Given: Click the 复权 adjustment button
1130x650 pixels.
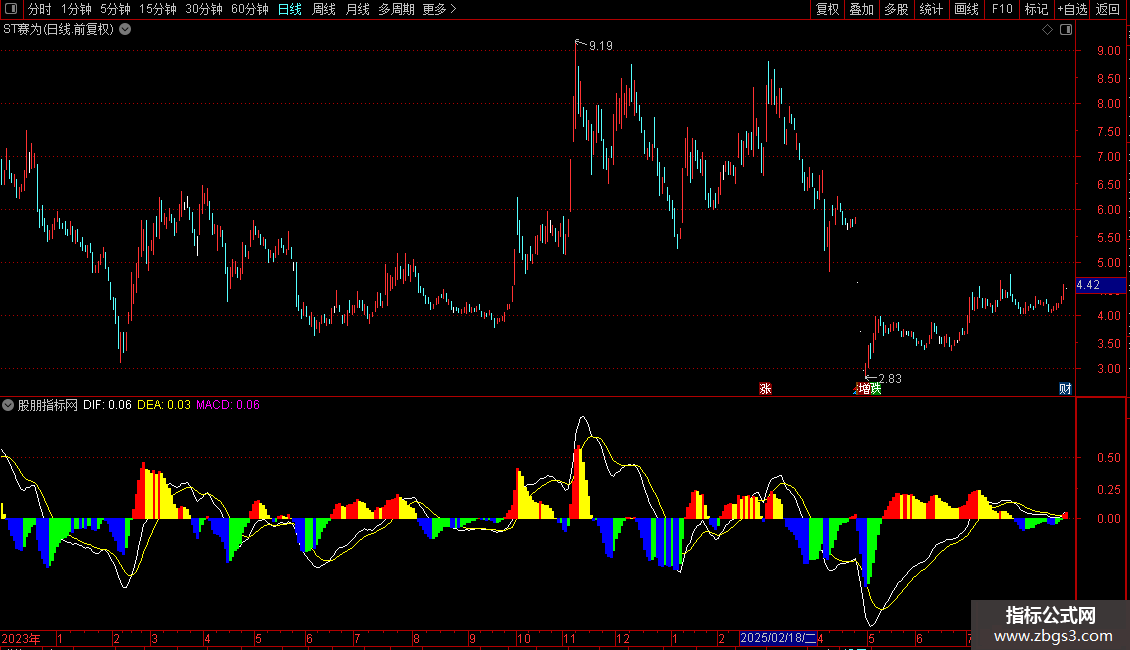Looking at the screenshot, I should click(827, 9).
